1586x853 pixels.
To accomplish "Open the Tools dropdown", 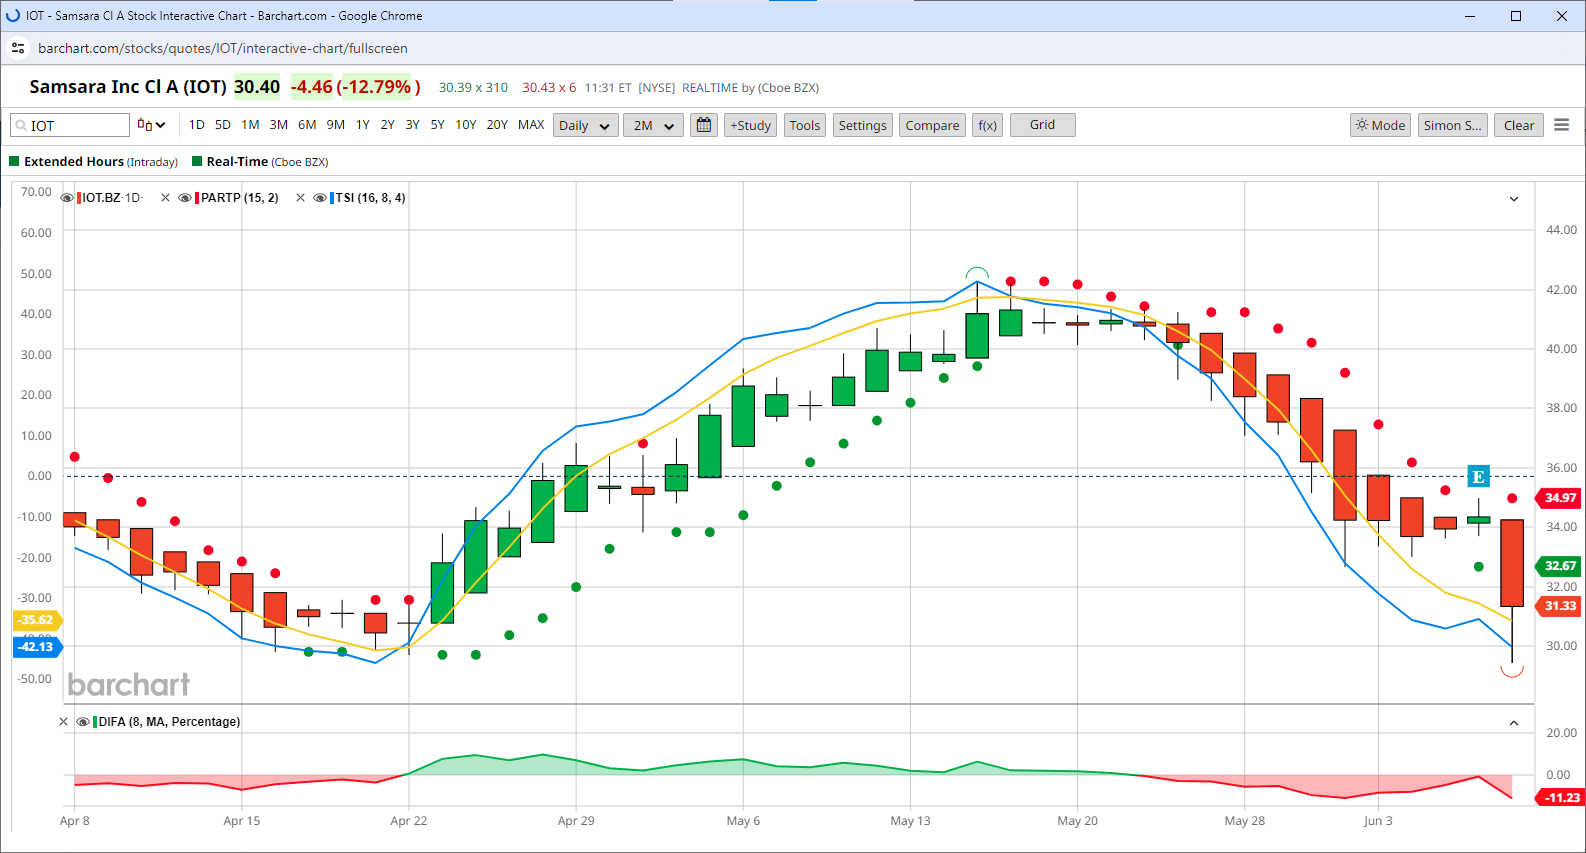I will [805, 125].
